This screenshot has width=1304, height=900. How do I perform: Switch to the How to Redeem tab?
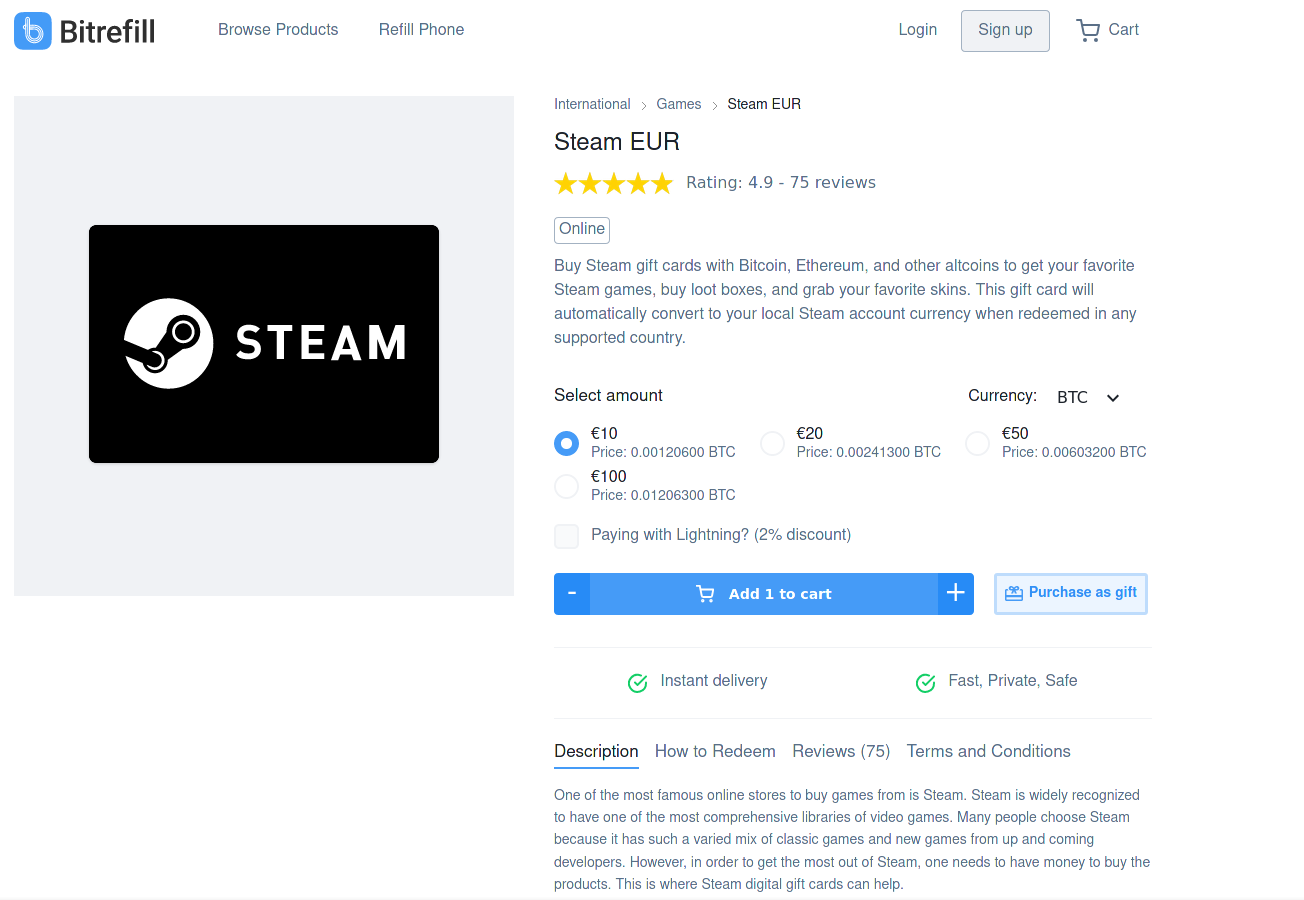point(715,751)
